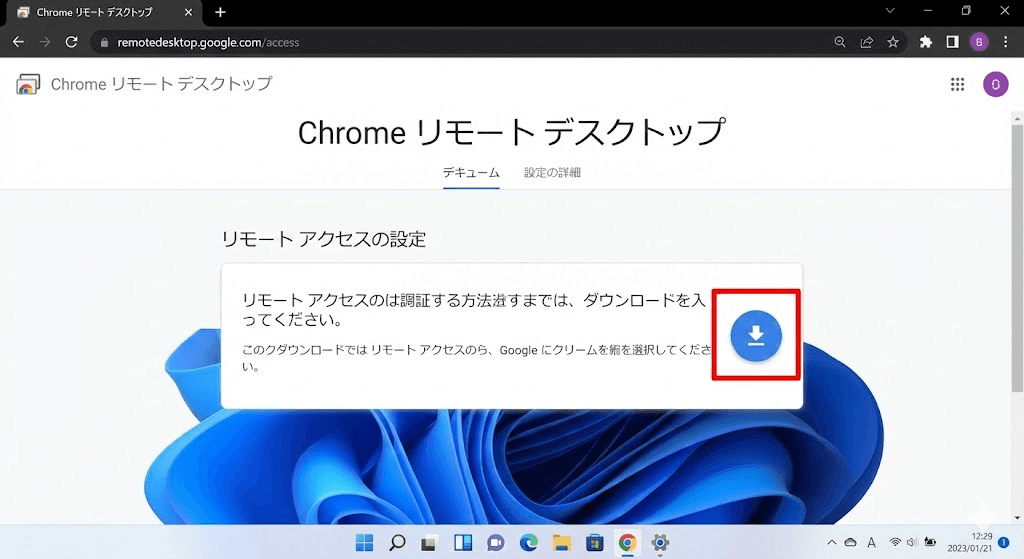Open a new browser tab

pos(220,12)
